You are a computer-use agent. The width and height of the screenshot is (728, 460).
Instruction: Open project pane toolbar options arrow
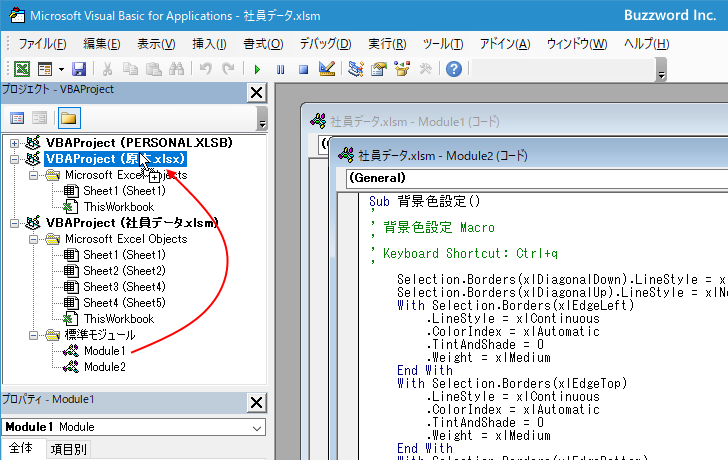click(x=262, y=119)
